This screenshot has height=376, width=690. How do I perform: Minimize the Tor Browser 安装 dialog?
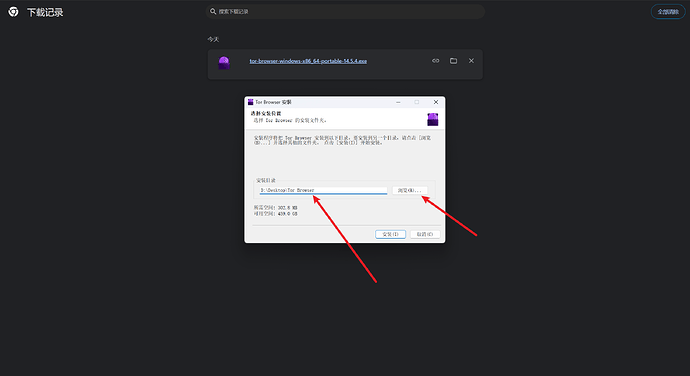coord(398,102)
